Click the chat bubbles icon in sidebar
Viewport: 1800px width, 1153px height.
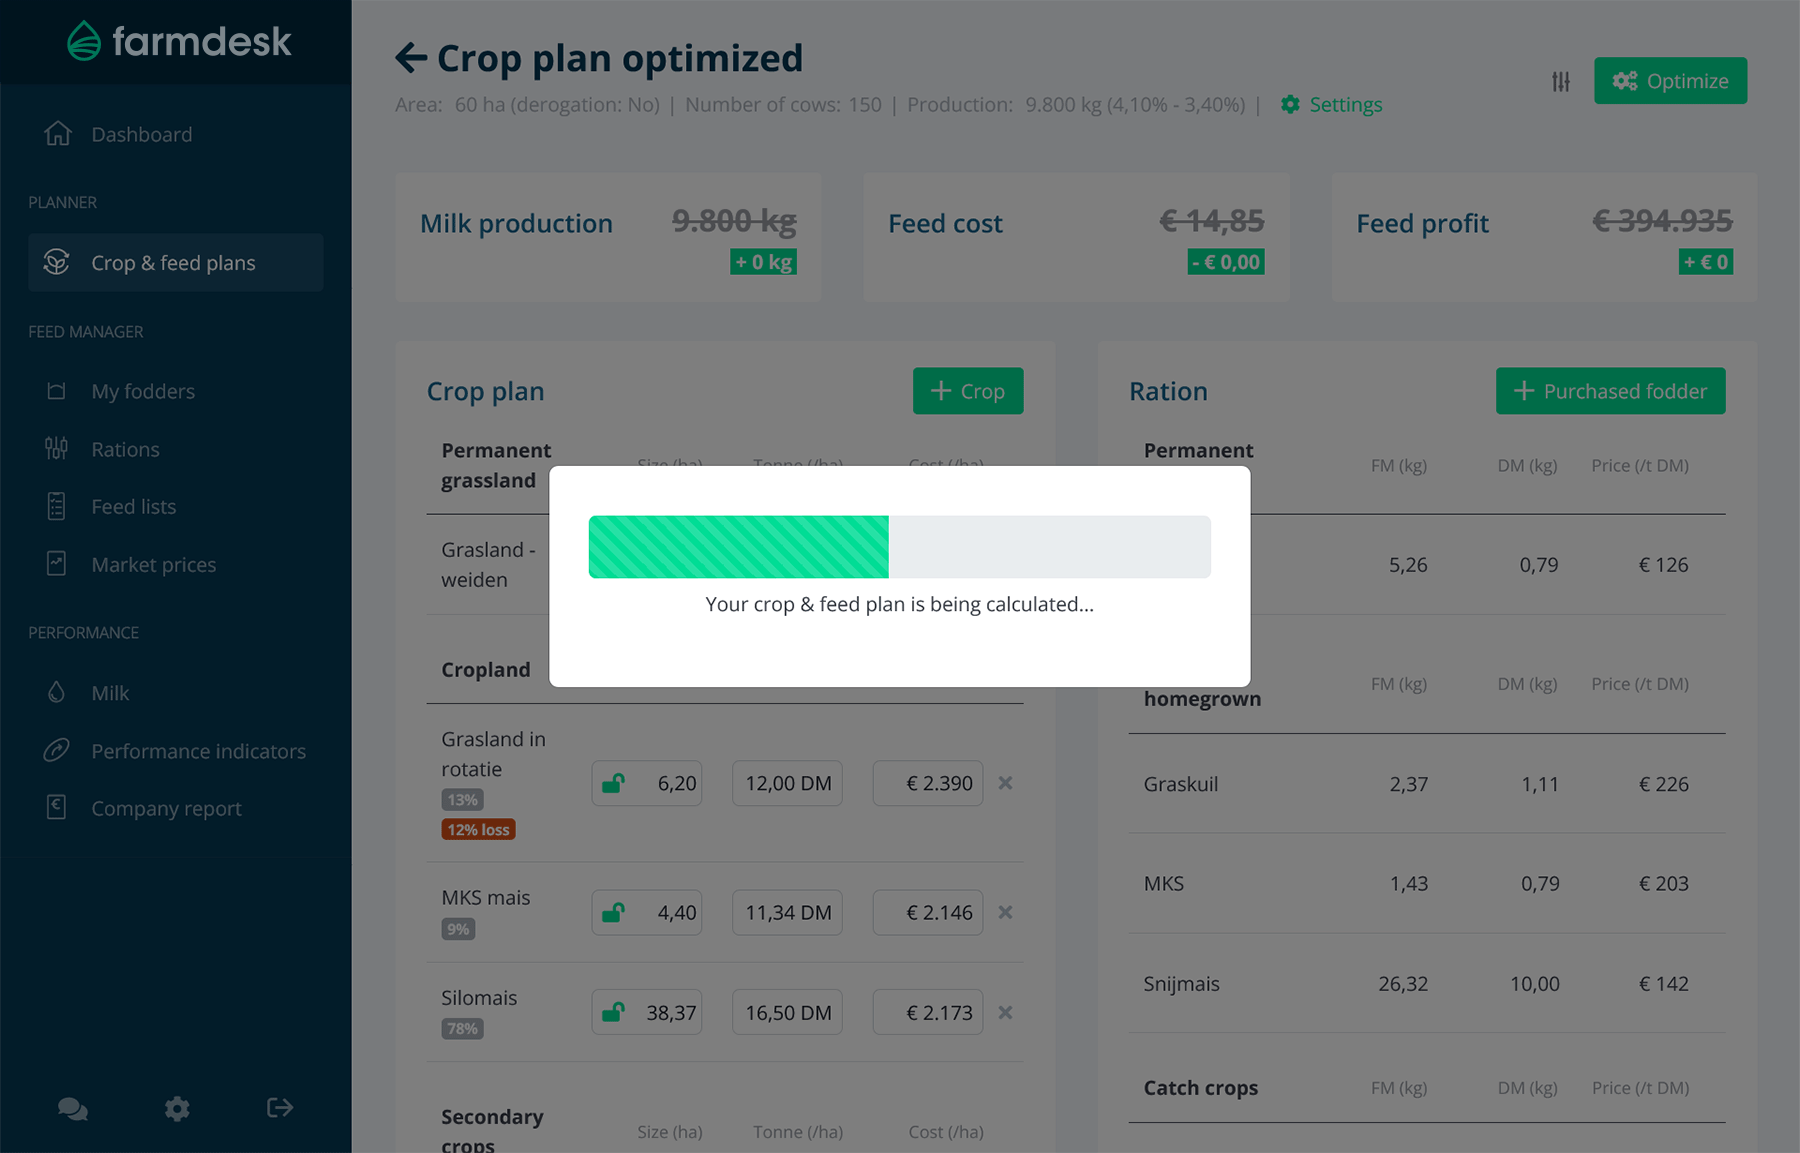click(73, 1108)
